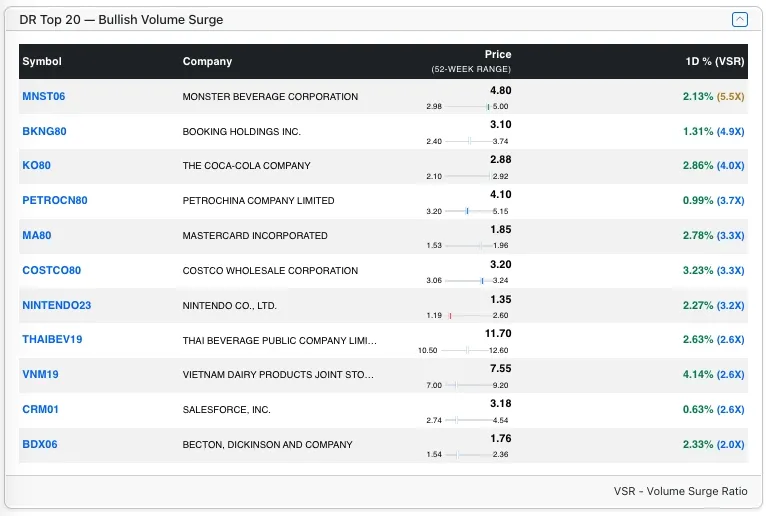Click the VNM19 price 7.55

coord(501,369)
